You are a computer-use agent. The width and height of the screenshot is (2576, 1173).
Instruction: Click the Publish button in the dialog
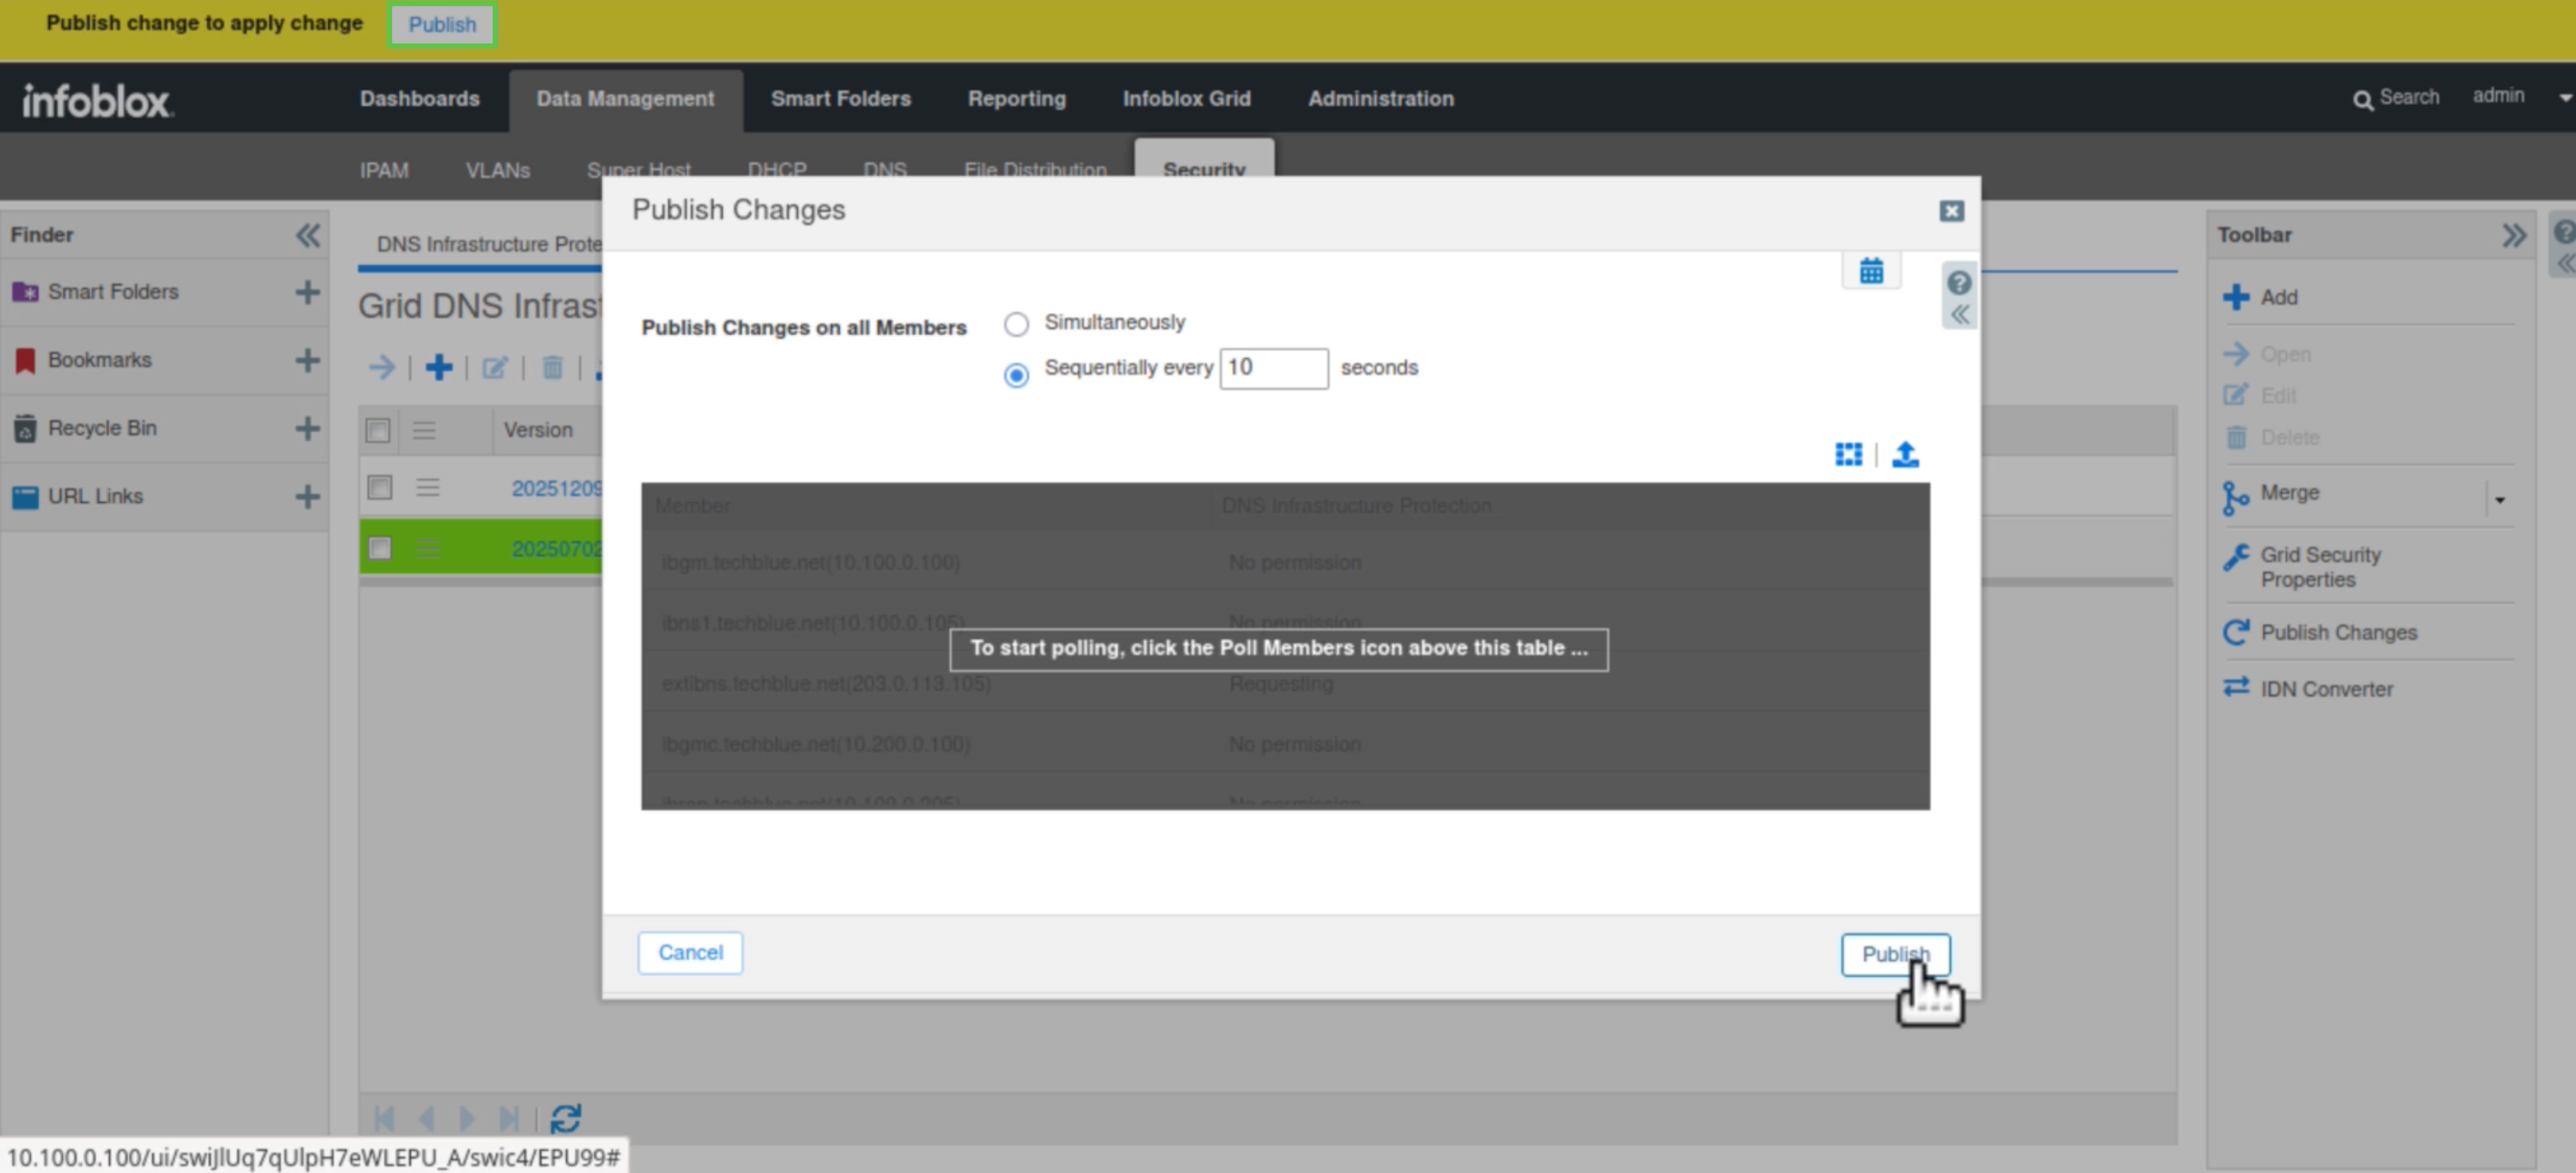pyautogui.click(x=1895, y=954)
